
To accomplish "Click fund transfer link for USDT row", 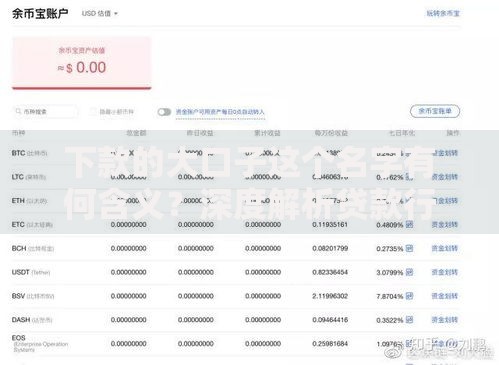I will tap(445, 272).
